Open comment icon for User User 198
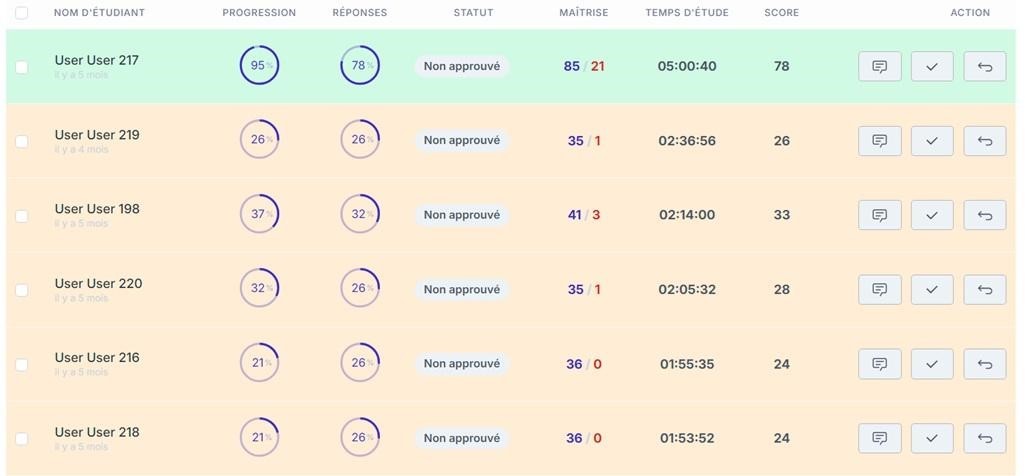This screenshot has width=1025, height=476. click(880, 215)
